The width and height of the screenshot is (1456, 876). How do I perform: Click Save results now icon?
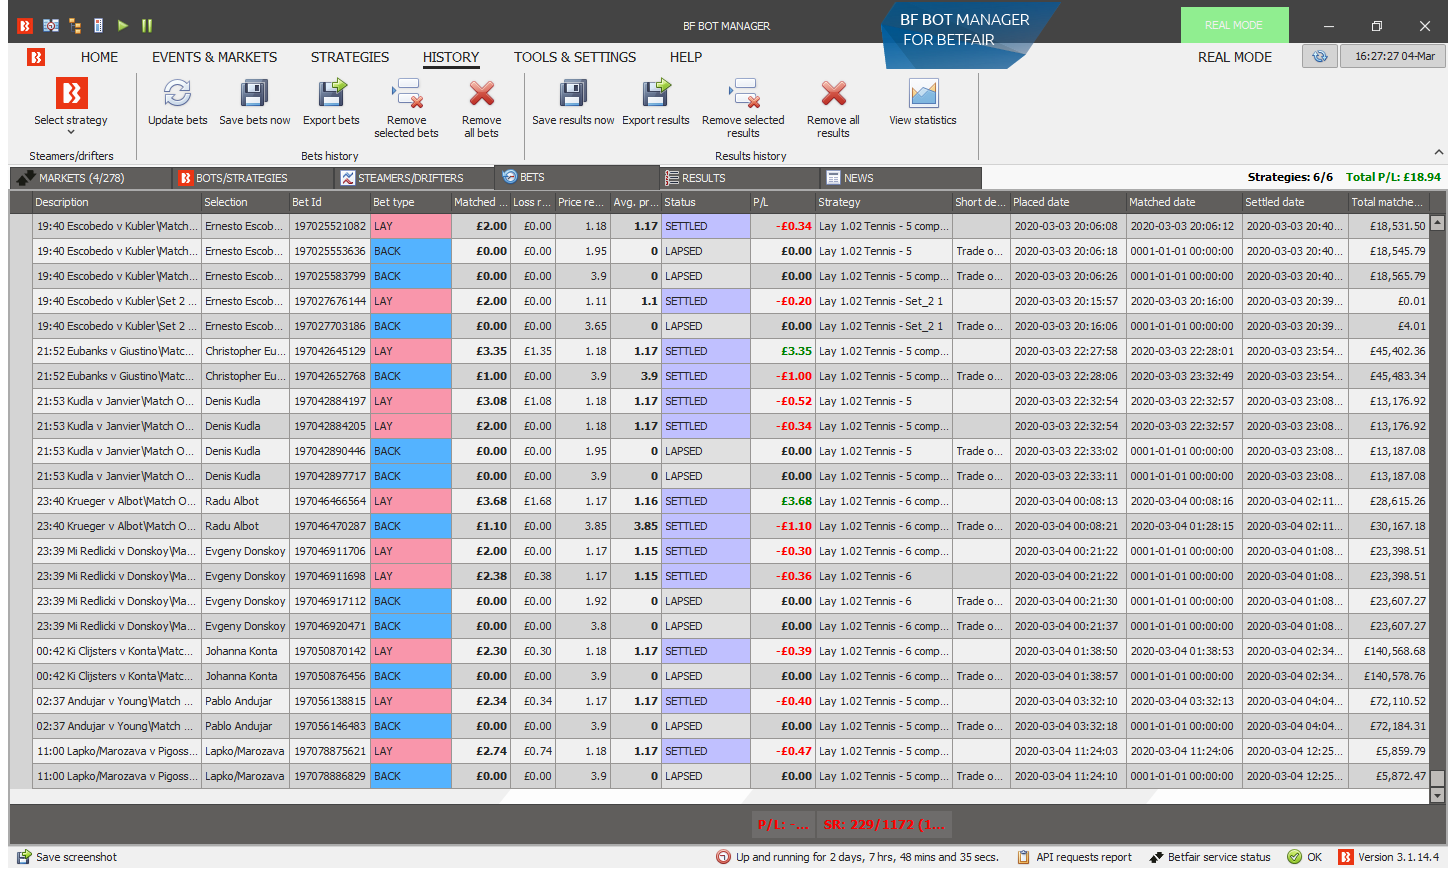(573, 94)
